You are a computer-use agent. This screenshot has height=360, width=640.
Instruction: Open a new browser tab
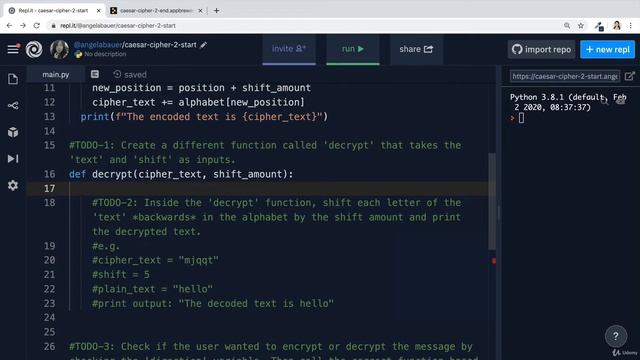[216, 11]
